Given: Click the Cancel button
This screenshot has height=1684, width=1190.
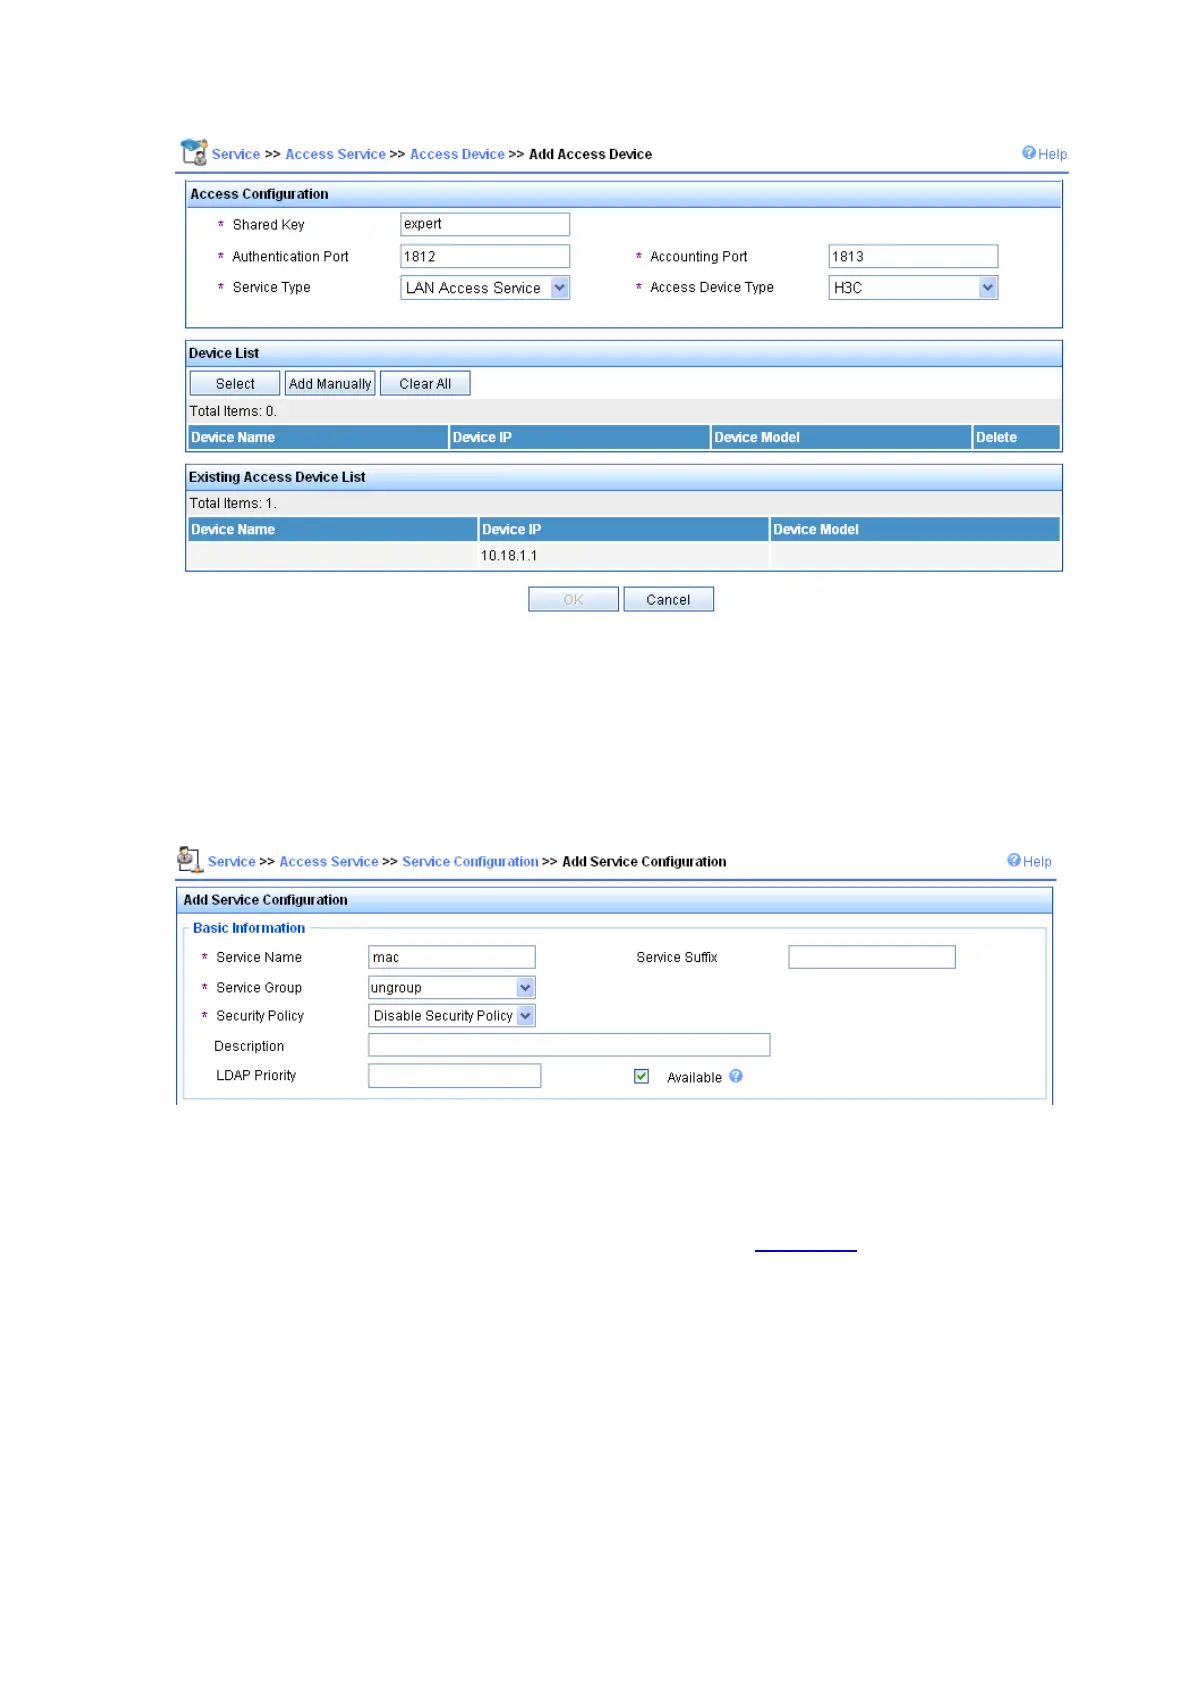Looking at the screenshot, I should coord(668,600).
